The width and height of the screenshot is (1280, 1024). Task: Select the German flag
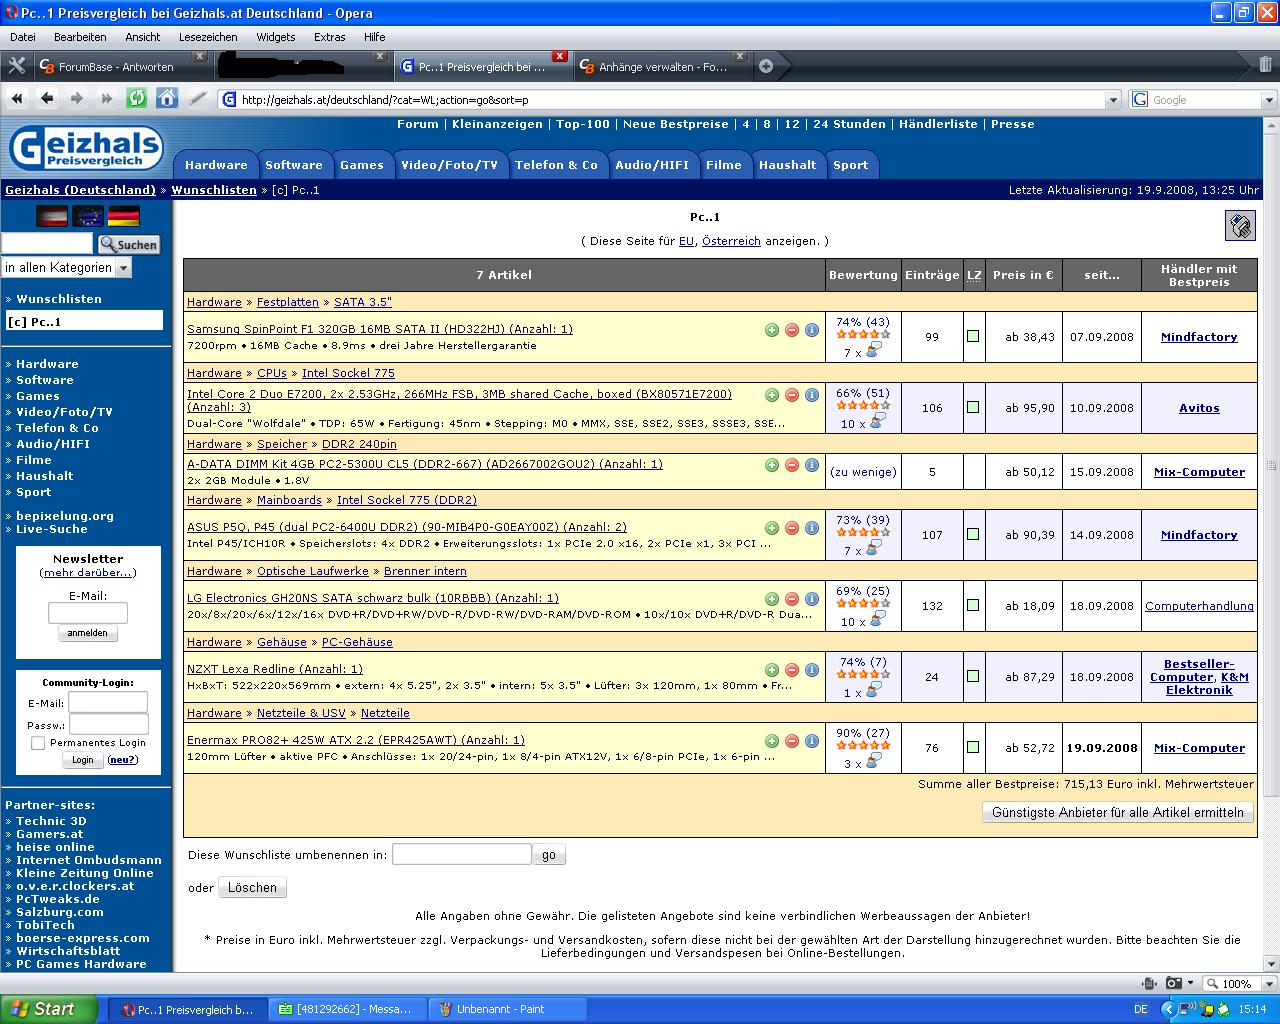coord(124,216)
